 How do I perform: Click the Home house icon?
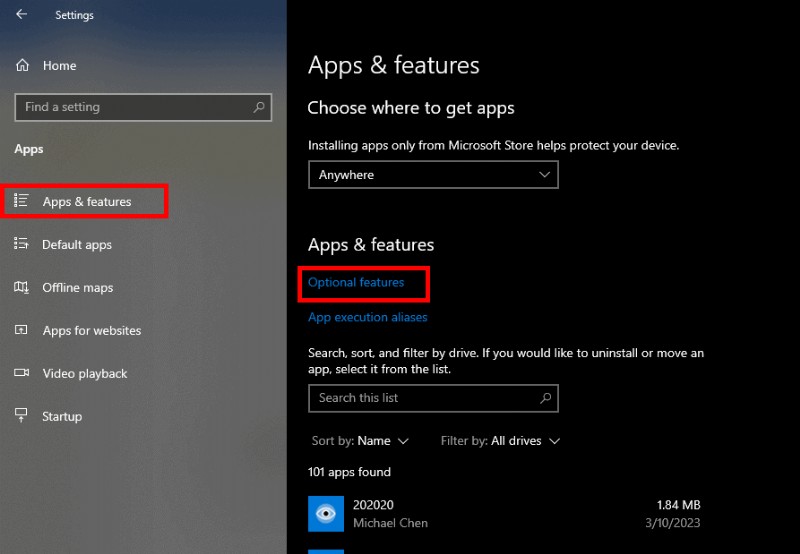tap(22, 65)
